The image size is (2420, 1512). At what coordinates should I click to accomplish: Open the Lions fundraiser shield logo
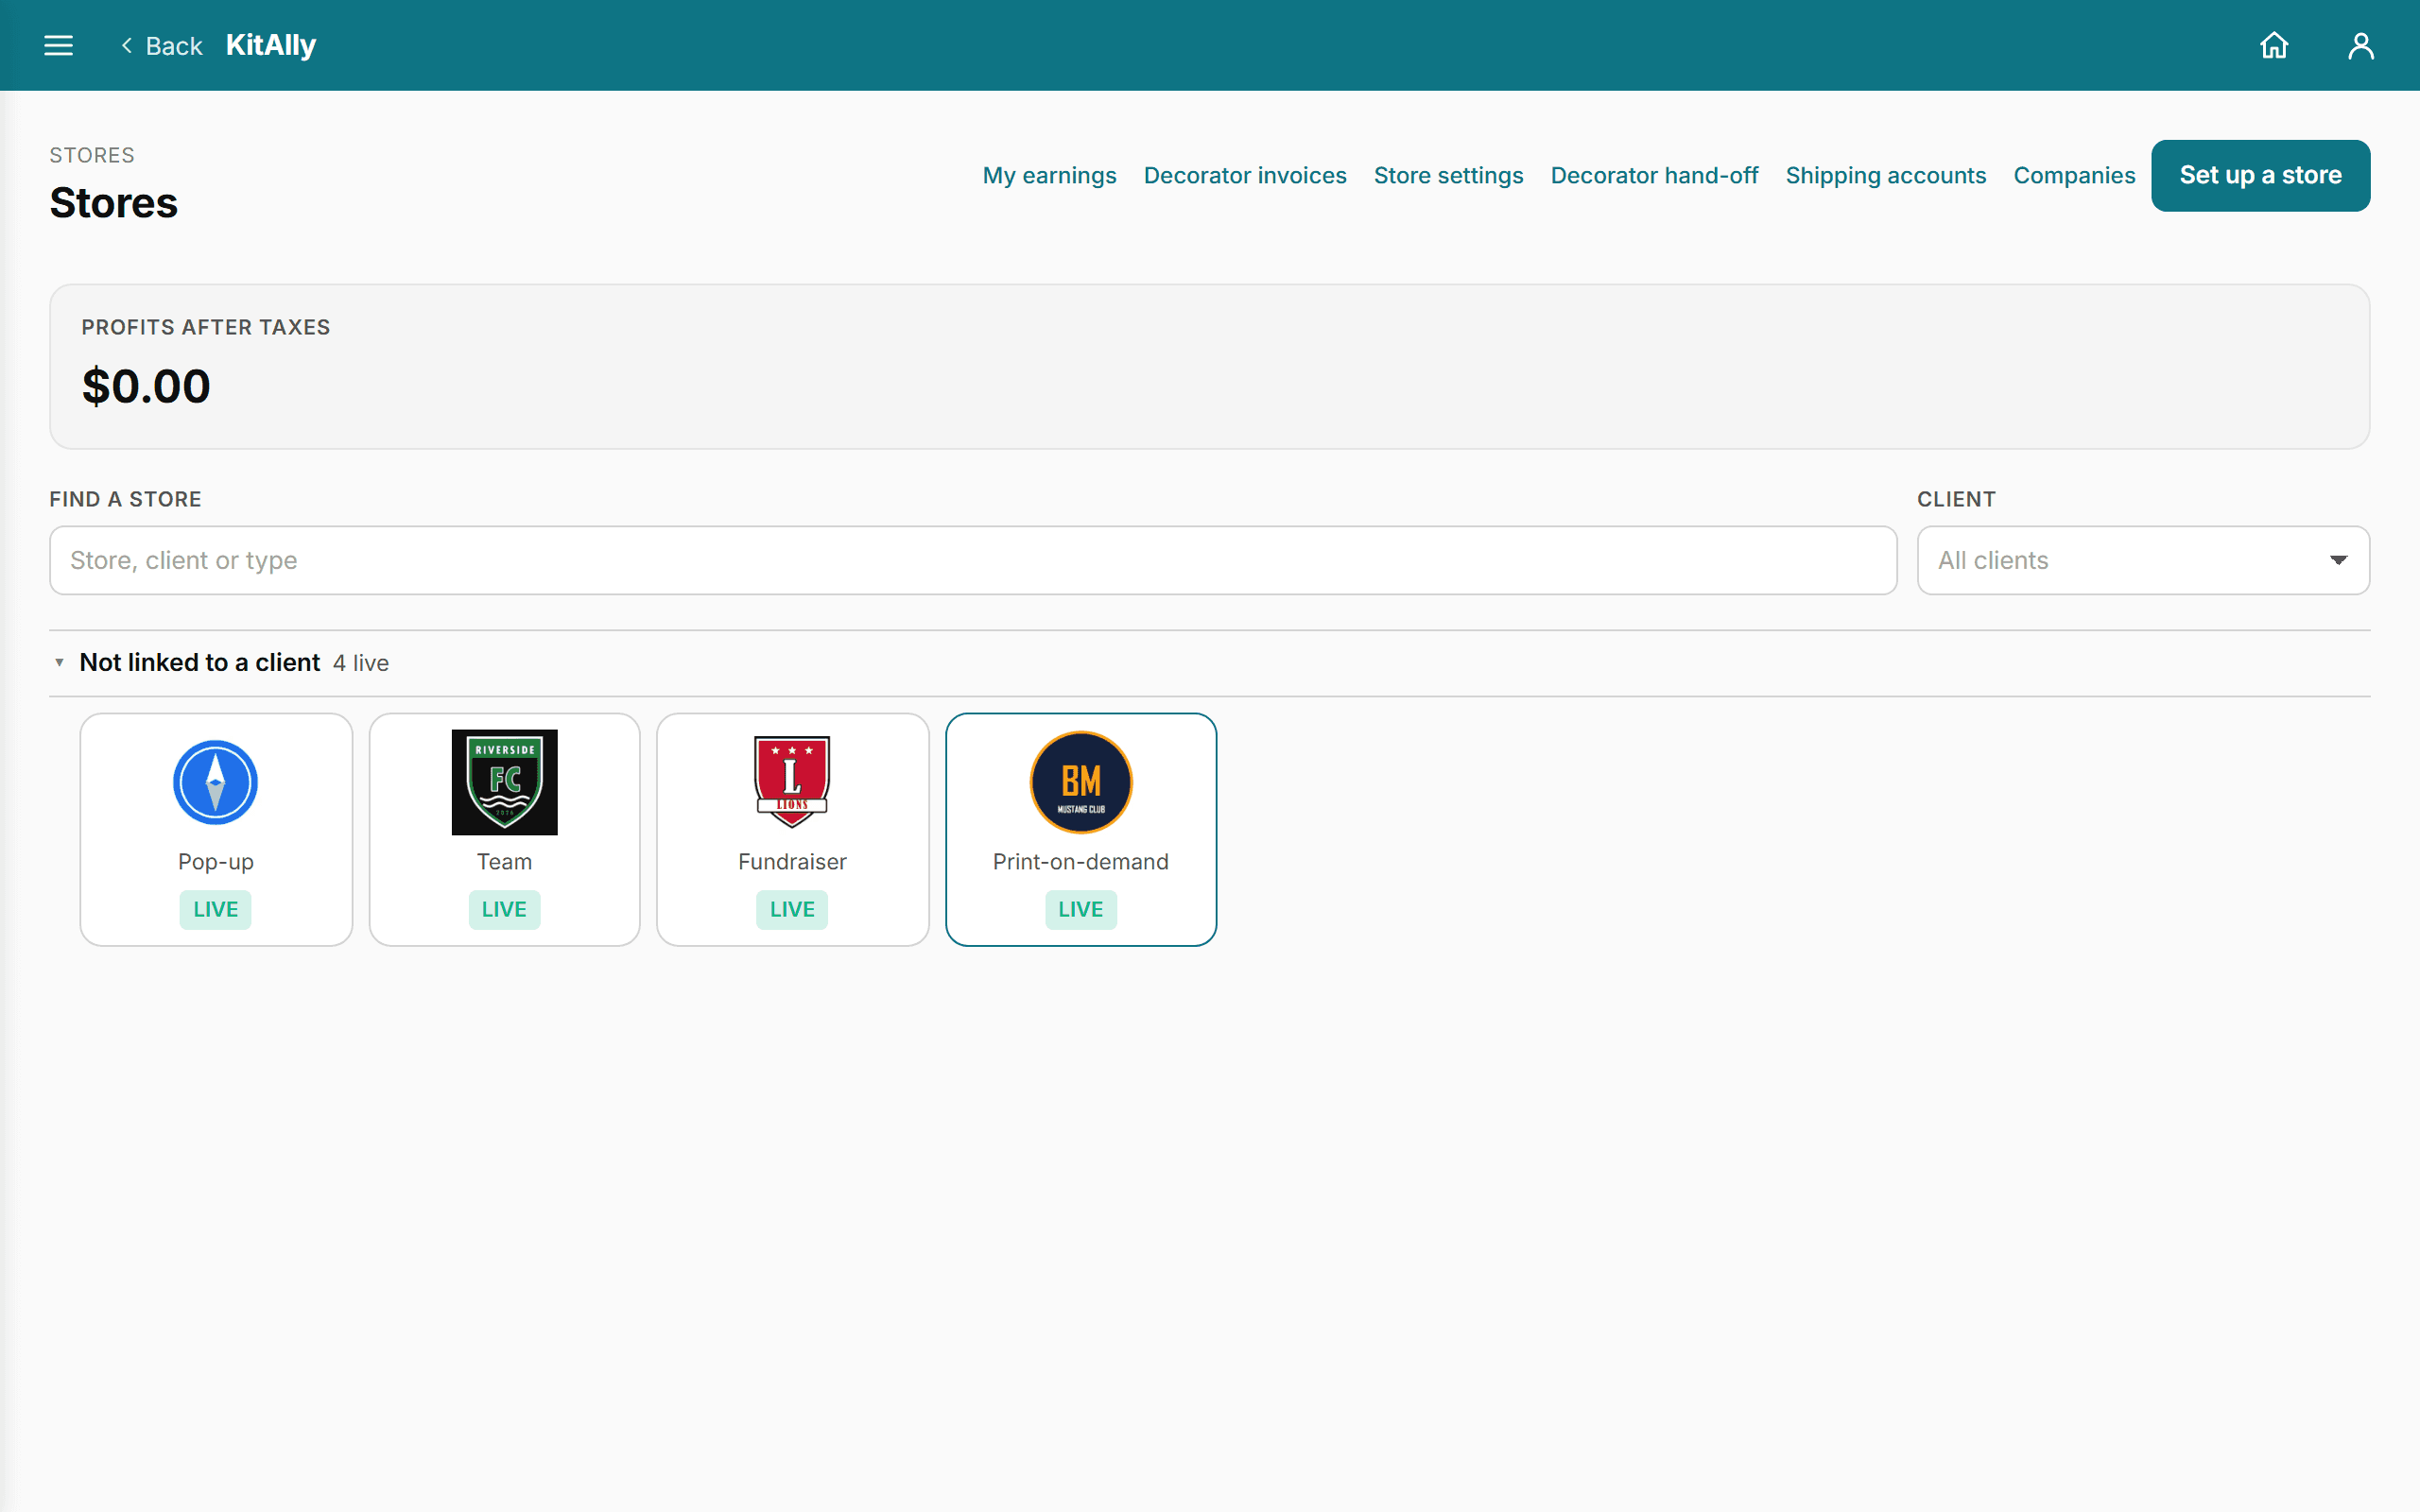(792, 782)
